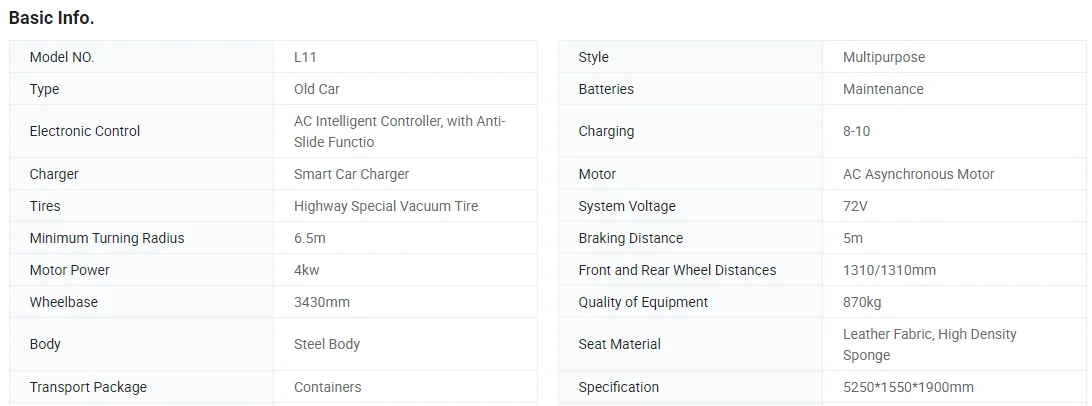The width and height of the screenshot is (1092, 406).
Task: Select the Smart Car Charger value
Action: click(x=352, y=174)
